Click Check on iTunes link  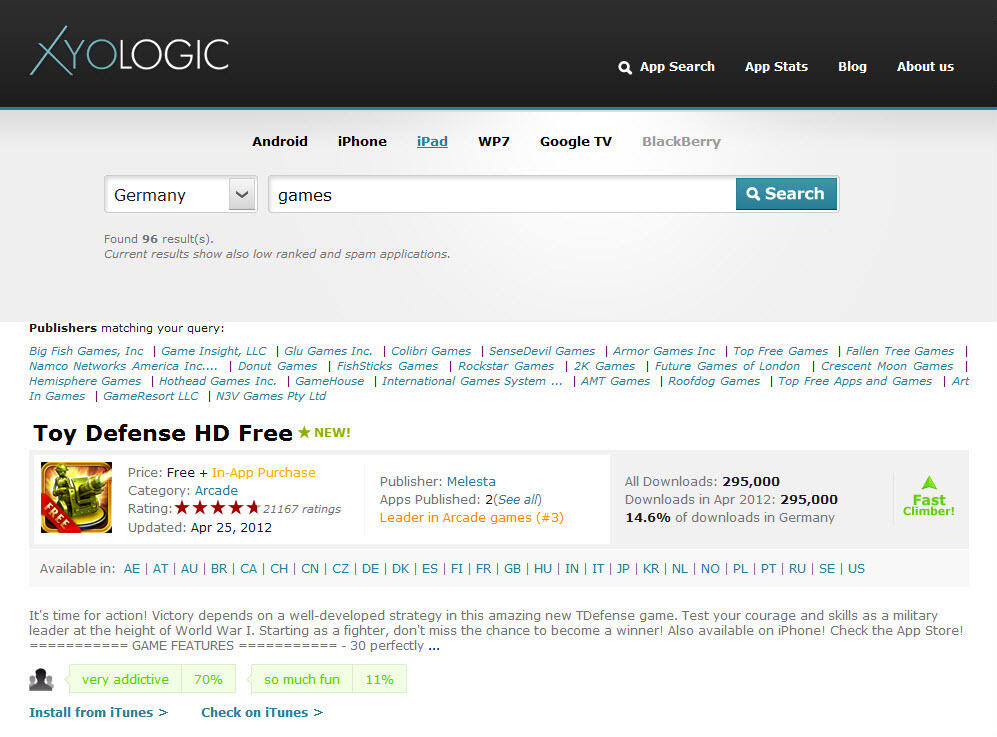pyautogui.click(x=262, y=712)
